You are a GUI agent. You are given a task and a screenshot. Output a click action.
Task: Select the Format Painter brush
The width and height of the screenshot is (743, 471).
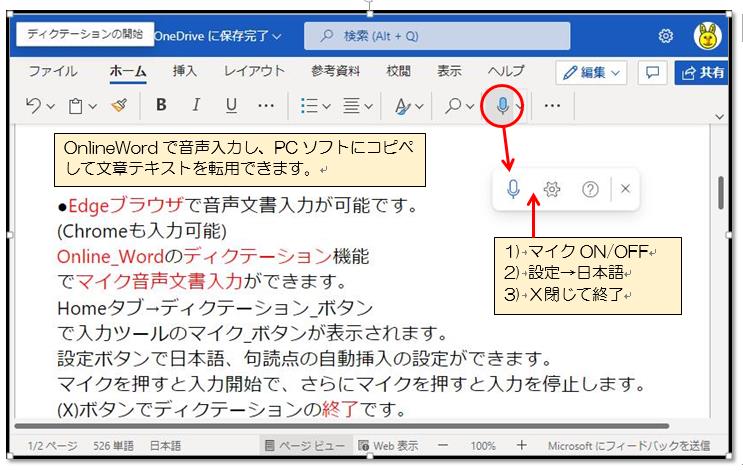[x=119, y=105]
